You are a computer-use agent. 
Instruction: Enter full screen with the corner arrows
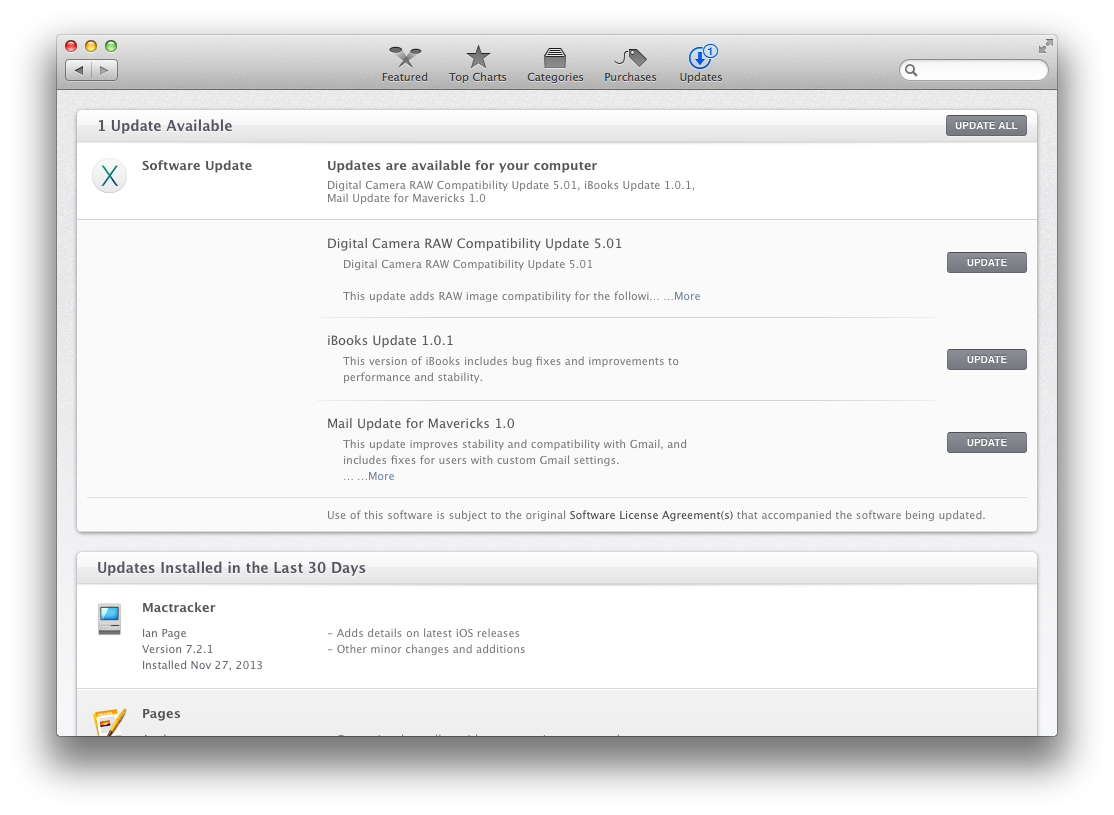[1045, 46]
